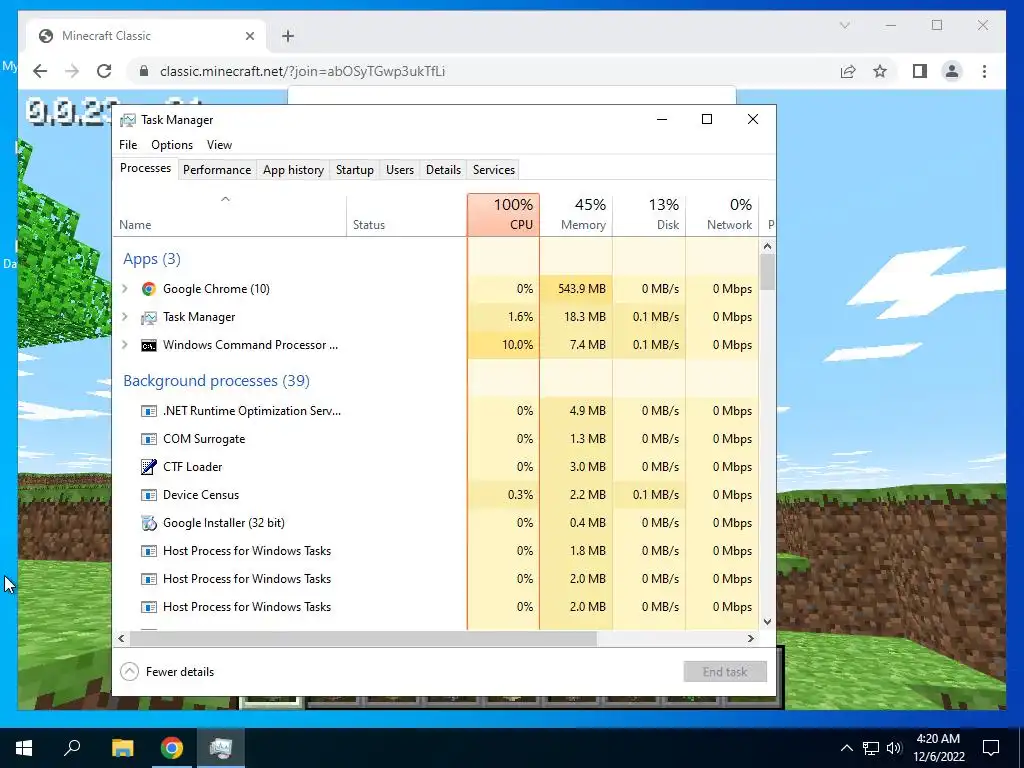Click the Chrome address bar URL
The image size is (1024, 768).
point(302,71)
